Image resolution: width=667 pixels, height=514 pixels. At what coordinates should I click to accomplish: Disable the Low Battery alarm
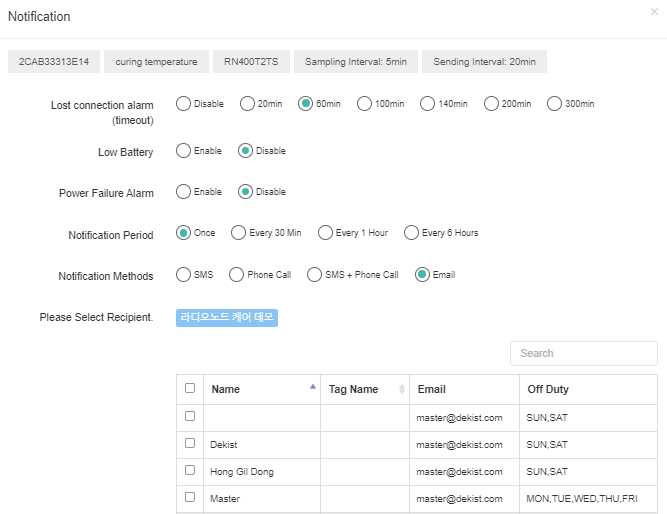coord(245,151)
